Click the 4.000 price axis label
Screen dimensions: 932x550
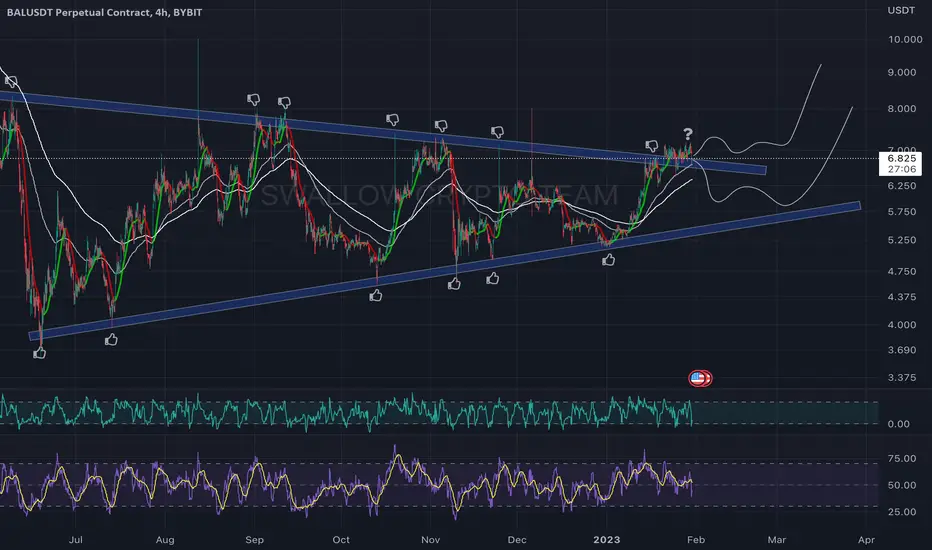[x=902, y=325]
